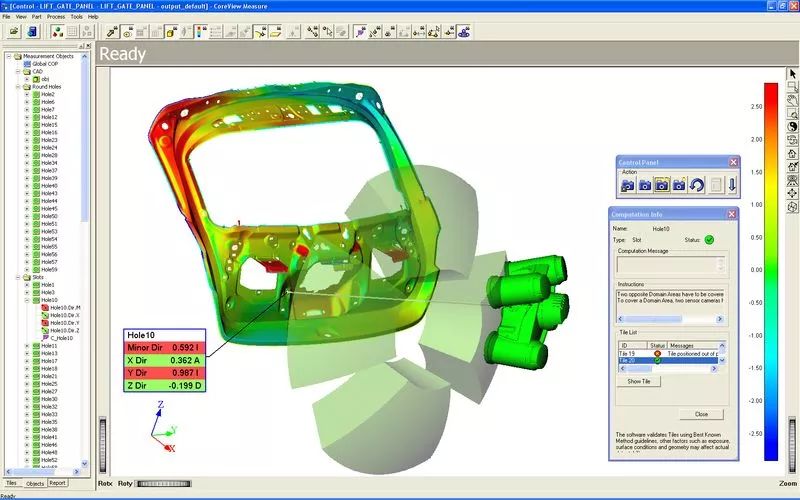Click the Zoom dial slider on right
800x500 pixels.
point(792,444)
